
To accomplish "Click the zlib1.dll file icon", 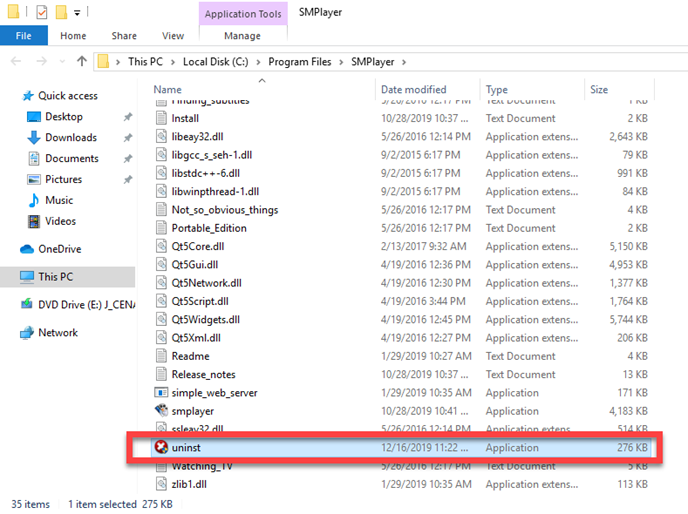I will click(161, 484).
